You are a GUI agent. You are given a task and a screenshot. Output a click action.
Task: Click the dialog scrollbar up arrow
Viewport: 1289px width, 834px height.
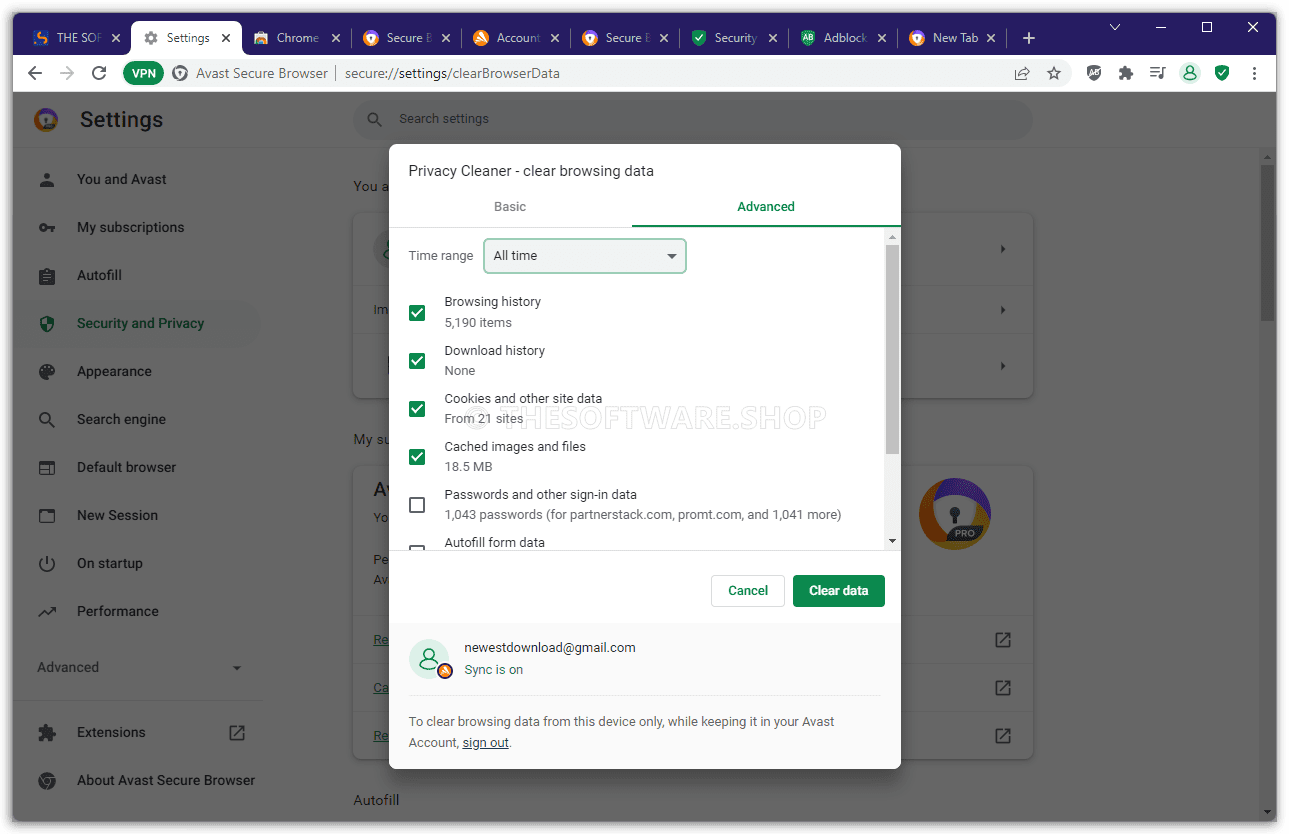[893, 237]
